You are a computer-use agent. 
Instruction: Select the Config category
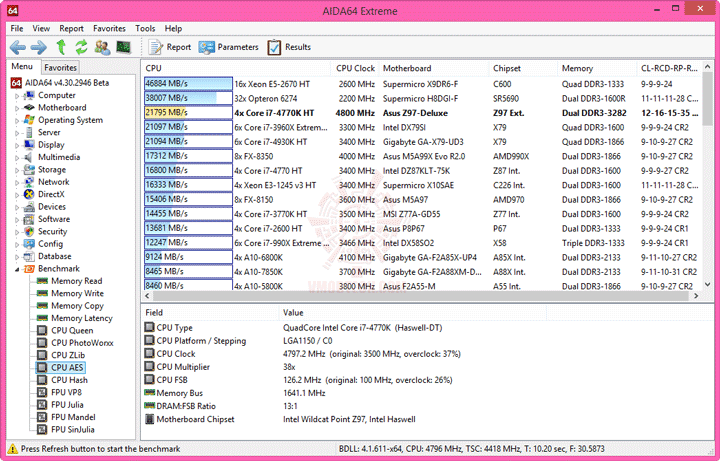click(x=50, y=244)
